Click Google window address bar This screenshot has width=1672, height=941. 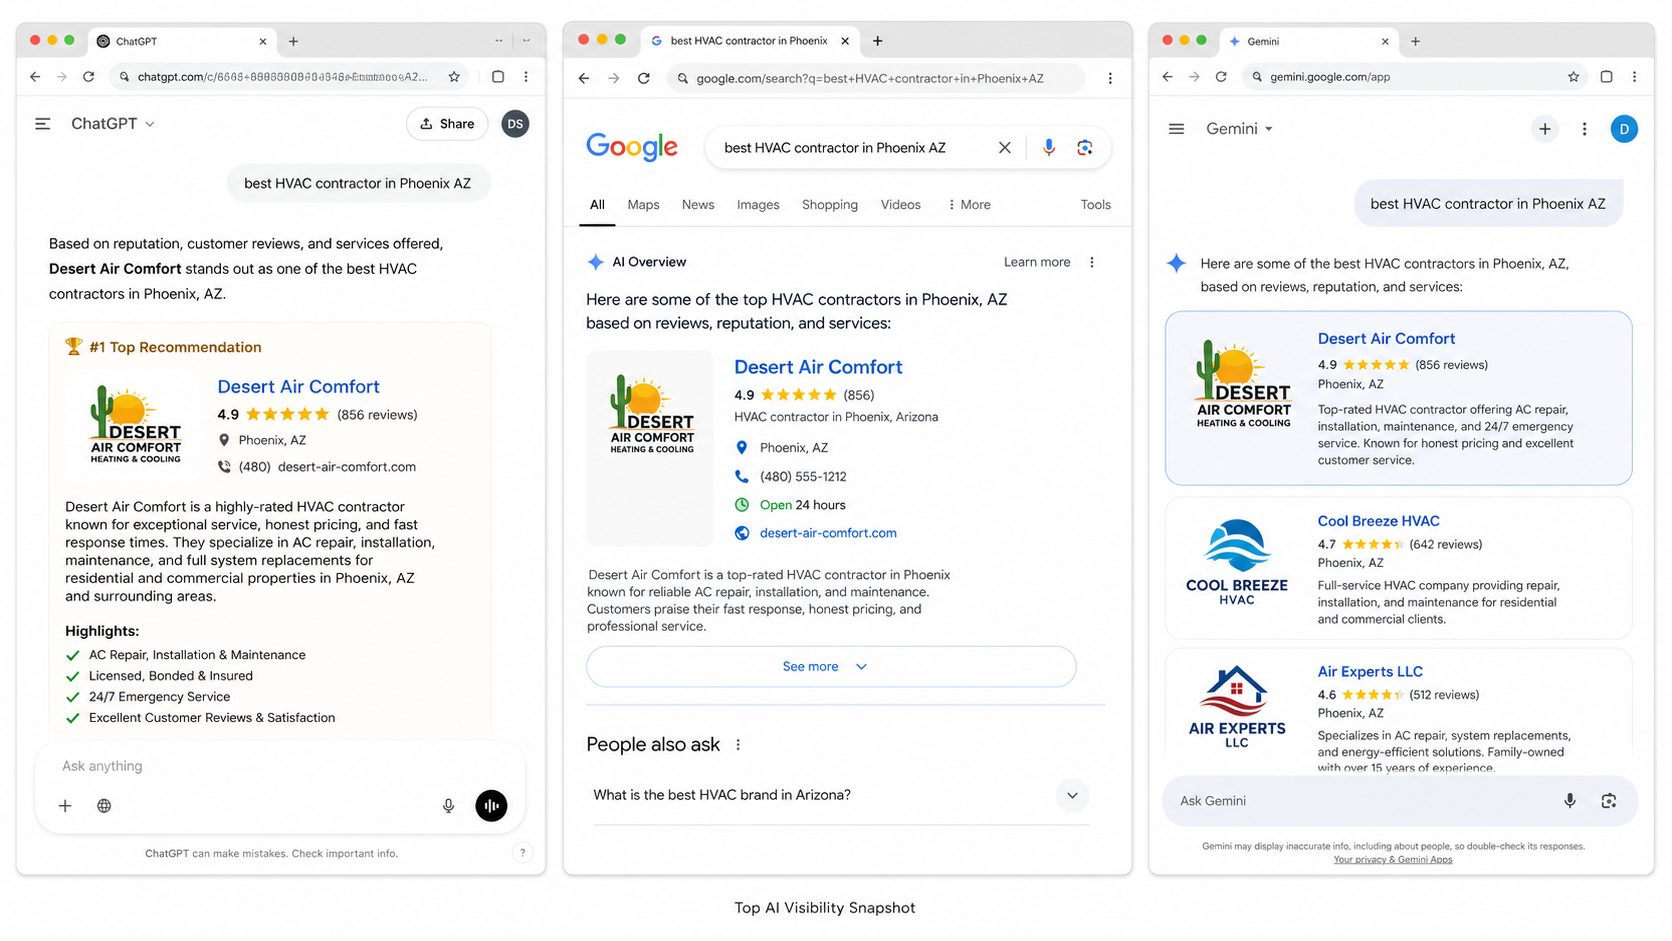pyautogui.click(x=875, y=78)
